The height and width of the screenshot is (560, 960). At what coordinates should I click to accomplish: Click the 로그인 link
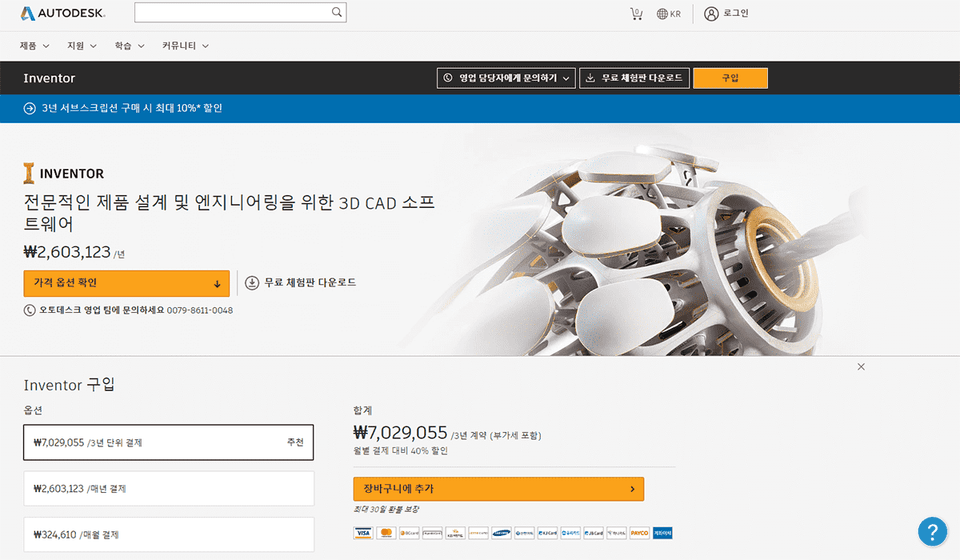click(x=736, y=13)
